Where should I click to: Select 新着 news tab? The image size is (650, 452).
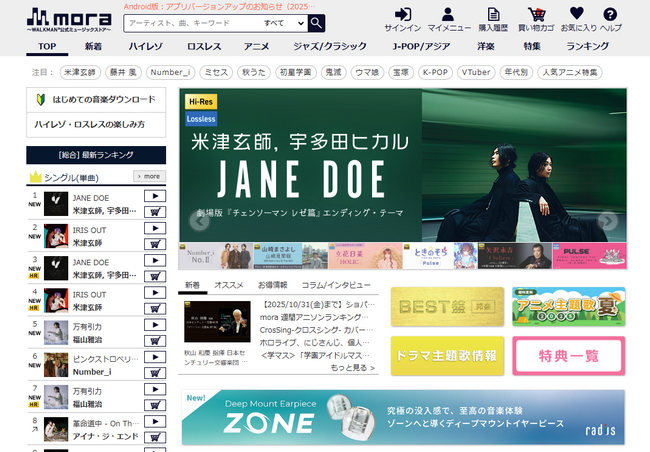tap(192, 285)
